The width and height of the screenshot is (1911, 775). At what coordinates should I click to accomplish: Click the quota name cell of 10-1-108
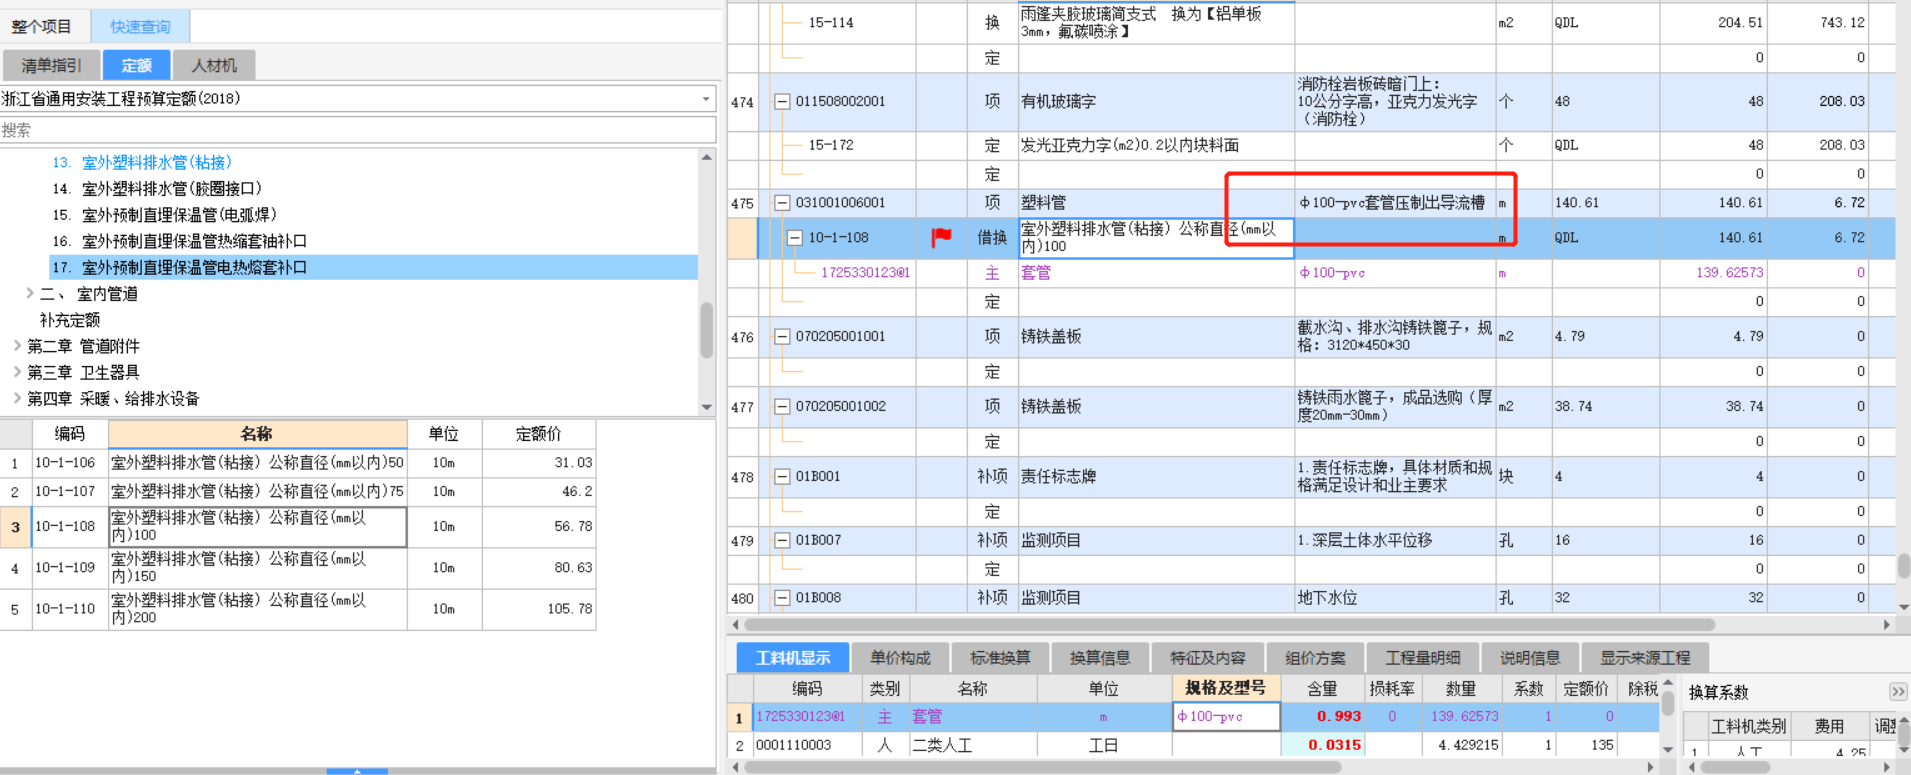(1156, 237)
